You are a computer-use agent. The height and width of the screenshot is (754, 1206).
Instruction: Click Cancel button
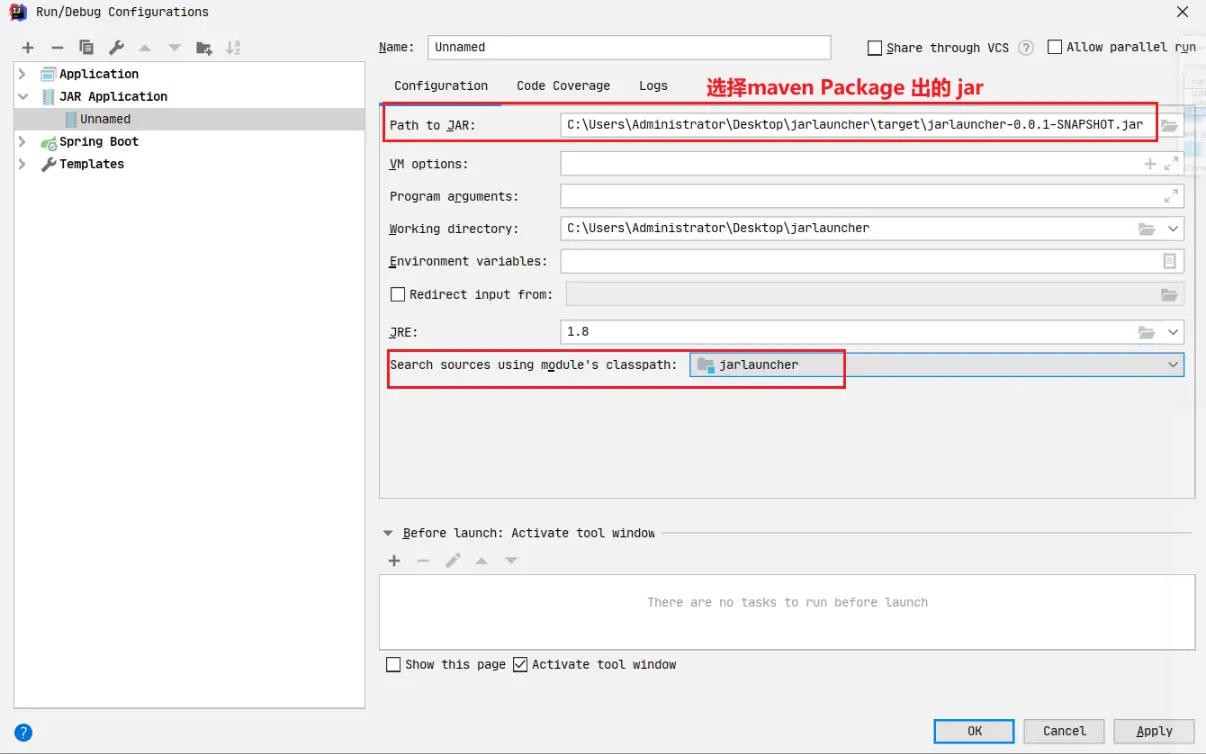point(1064,731)
